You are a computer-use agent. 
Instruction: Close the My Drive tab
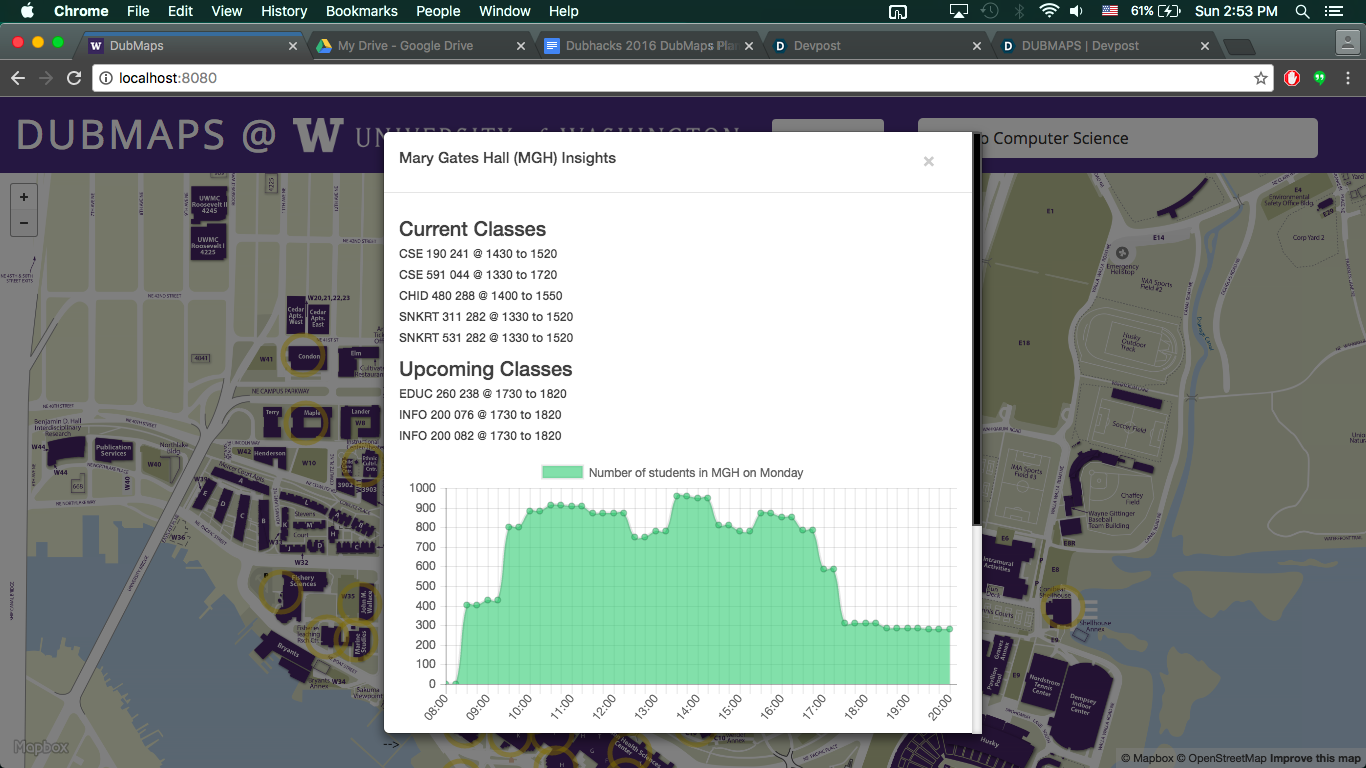pos(522,46)
